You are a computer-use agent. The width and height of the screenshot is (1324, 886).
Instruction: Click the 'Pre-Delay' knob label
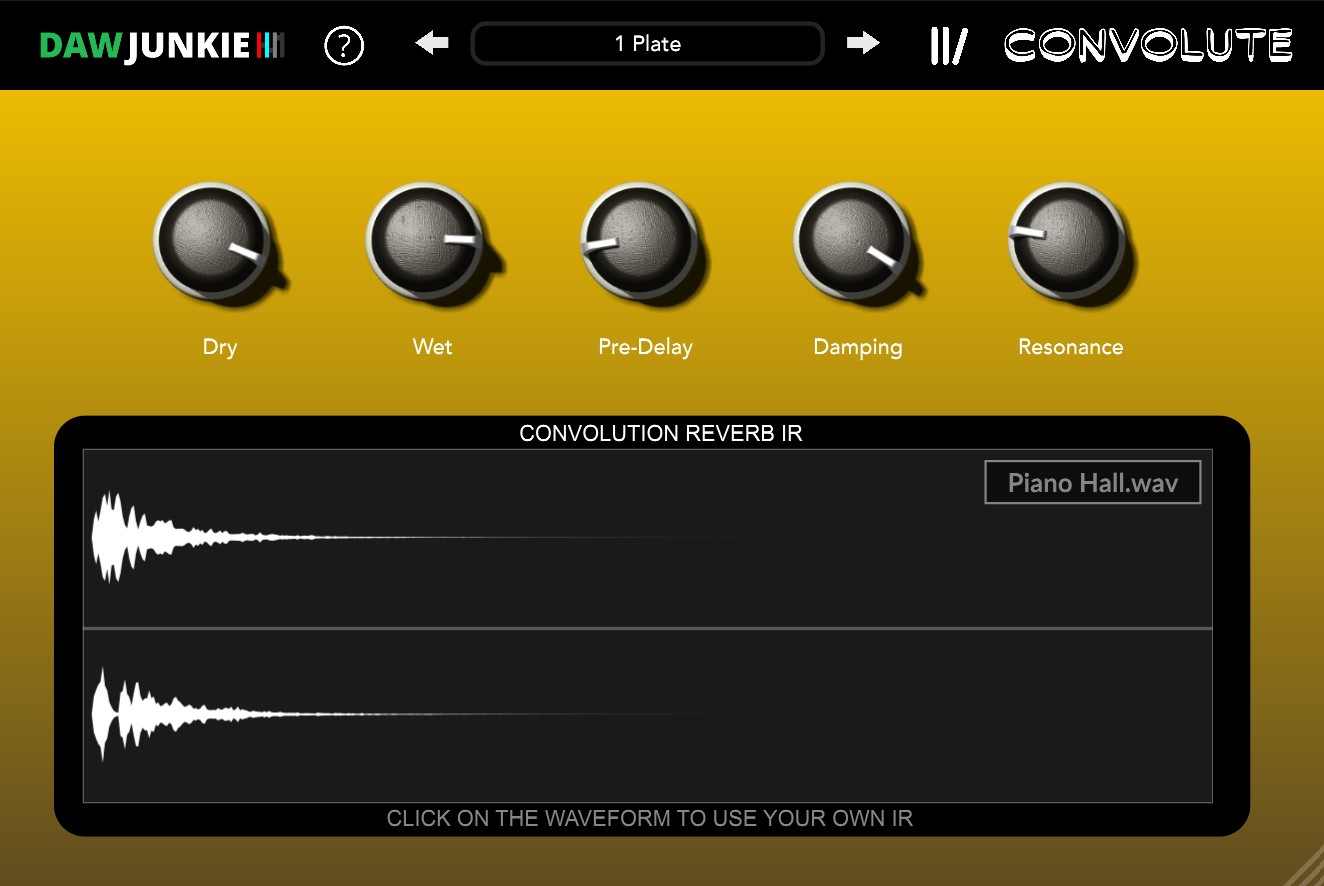(646, 347)
